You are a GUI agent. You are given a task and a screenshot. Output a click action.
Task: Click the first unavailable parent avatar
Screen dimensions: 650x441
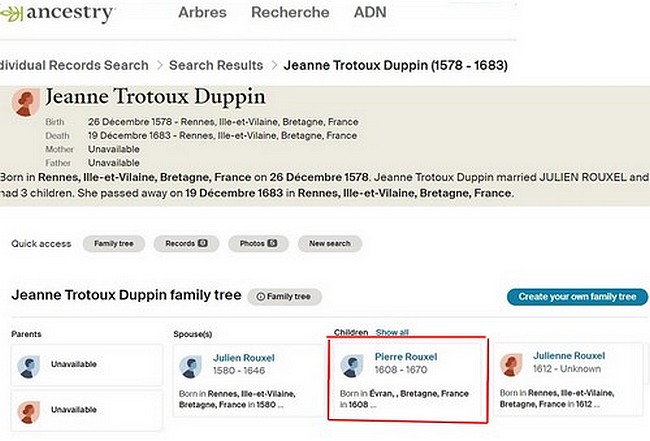coord(29,365)
